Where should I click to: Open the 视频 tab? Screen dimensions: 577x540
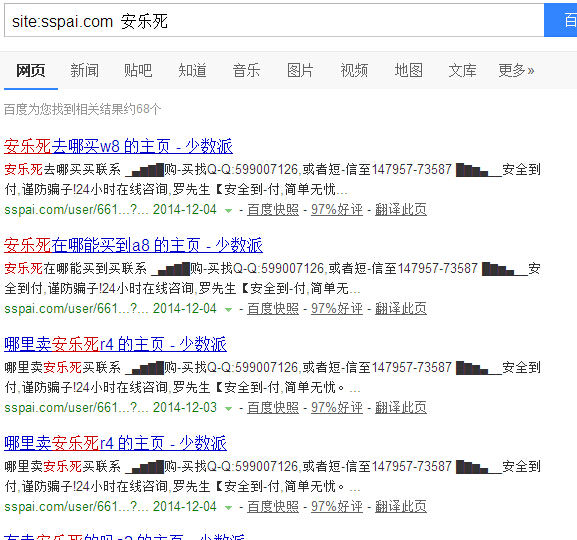pyautogui.click(x=354, y=70)
